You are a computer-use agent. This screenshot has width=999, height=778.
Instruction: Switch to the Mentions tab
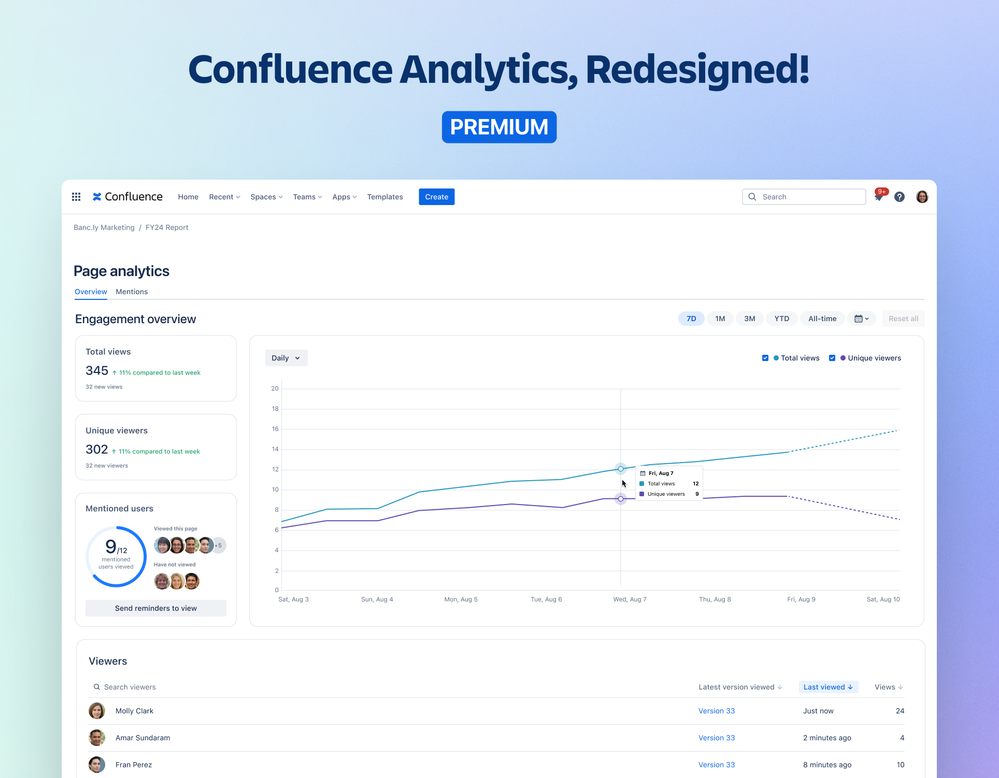132,292
